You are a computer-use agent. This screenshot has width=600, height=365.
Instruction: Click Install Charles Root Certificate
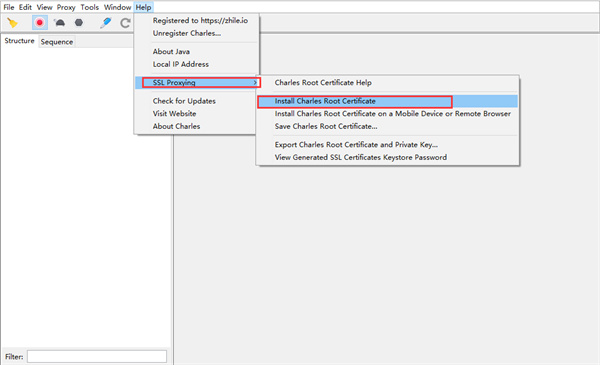pos(388,101)
